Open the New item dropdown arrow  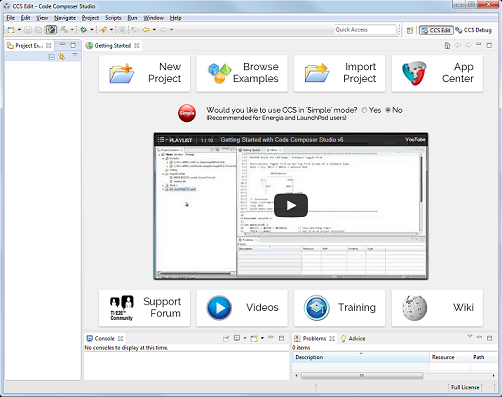coord(19,30)
